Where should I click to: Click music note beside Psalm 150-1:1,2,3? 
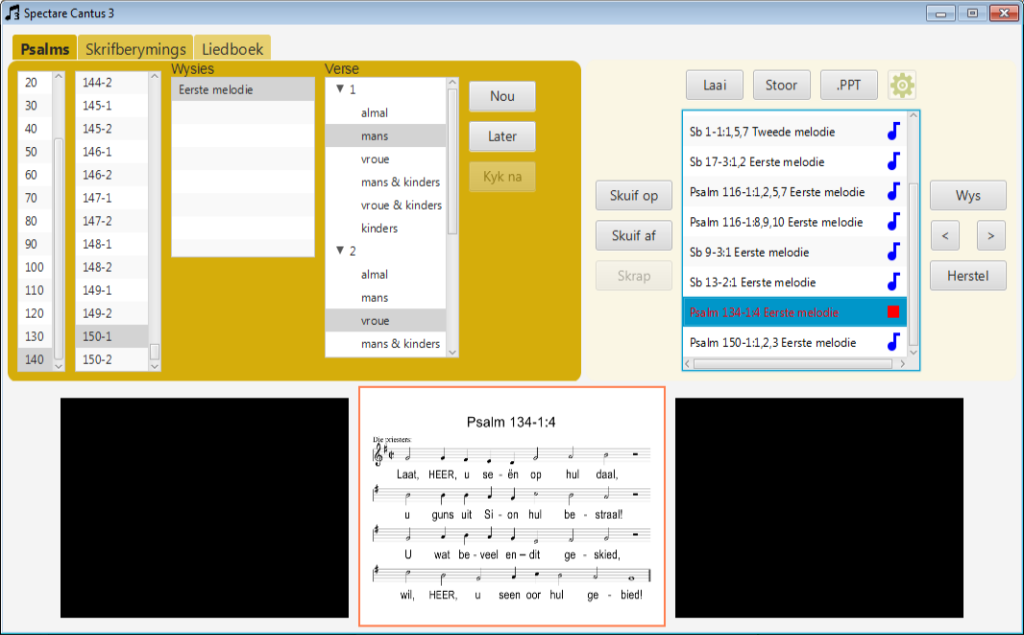click(894, 342)
